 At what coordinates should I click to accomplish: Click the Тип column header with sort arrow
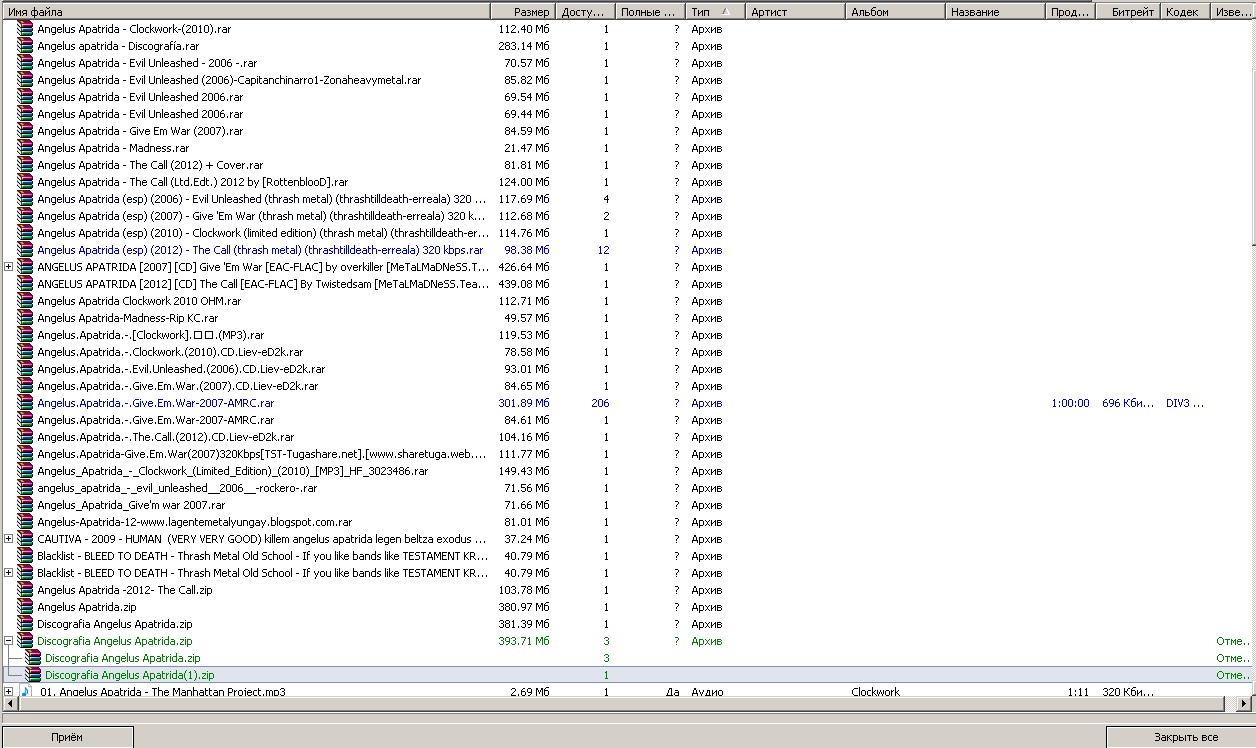[x=714, y=12]
